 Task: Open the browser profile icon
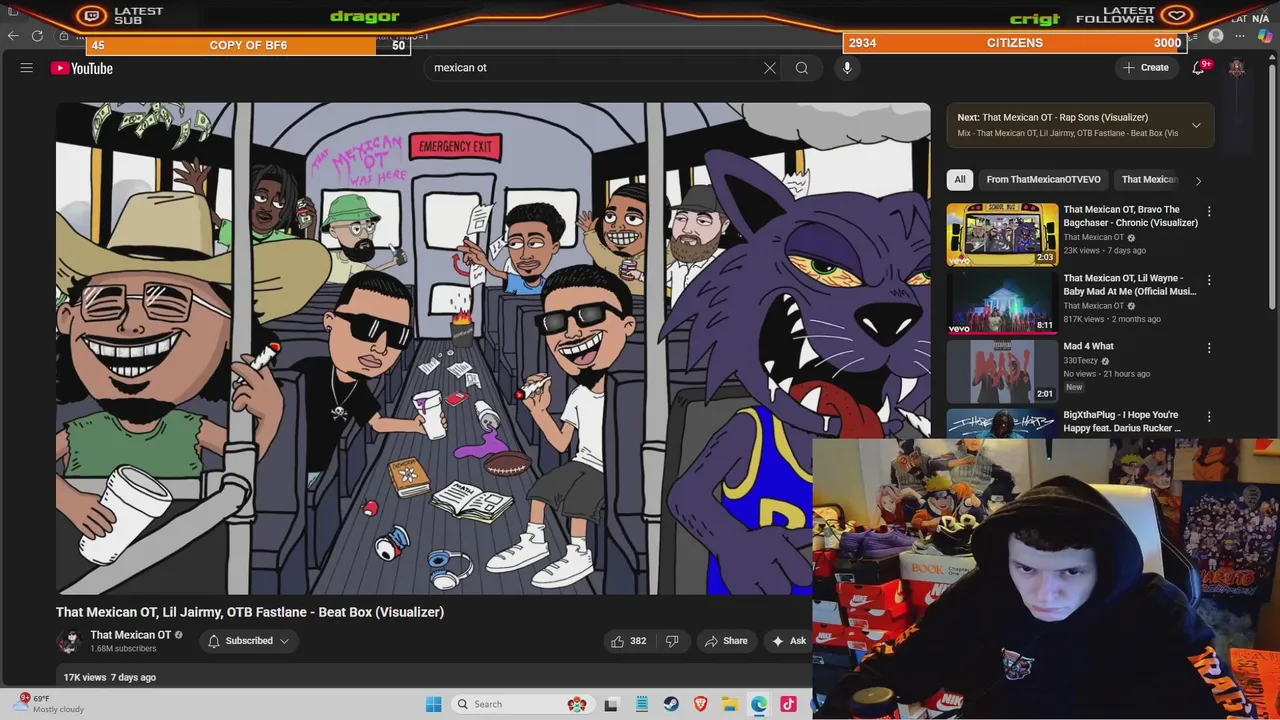coord(1216,36)
